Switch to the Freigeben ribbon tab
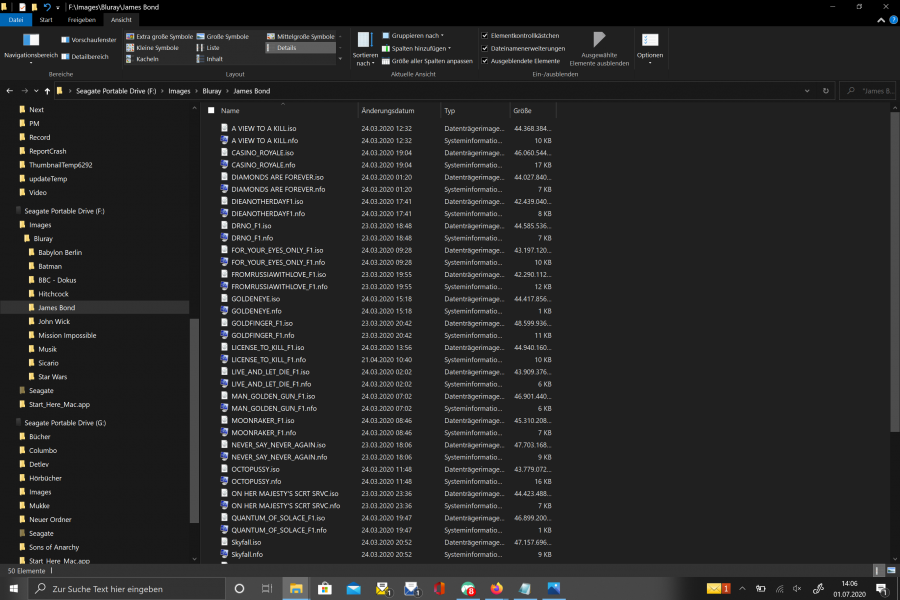Viewport: 900px width, 600px height. coord(82,19)
